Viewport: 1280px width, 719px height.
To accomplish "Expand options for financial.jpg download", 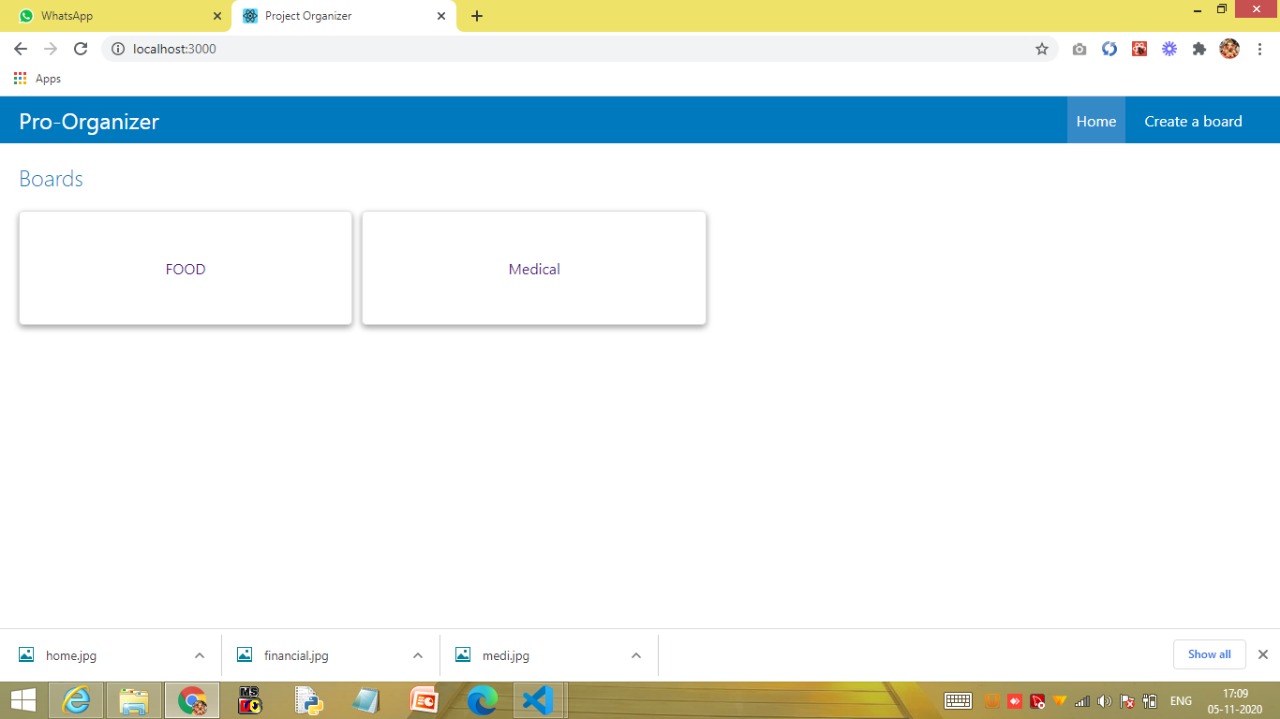I will 417,656.
